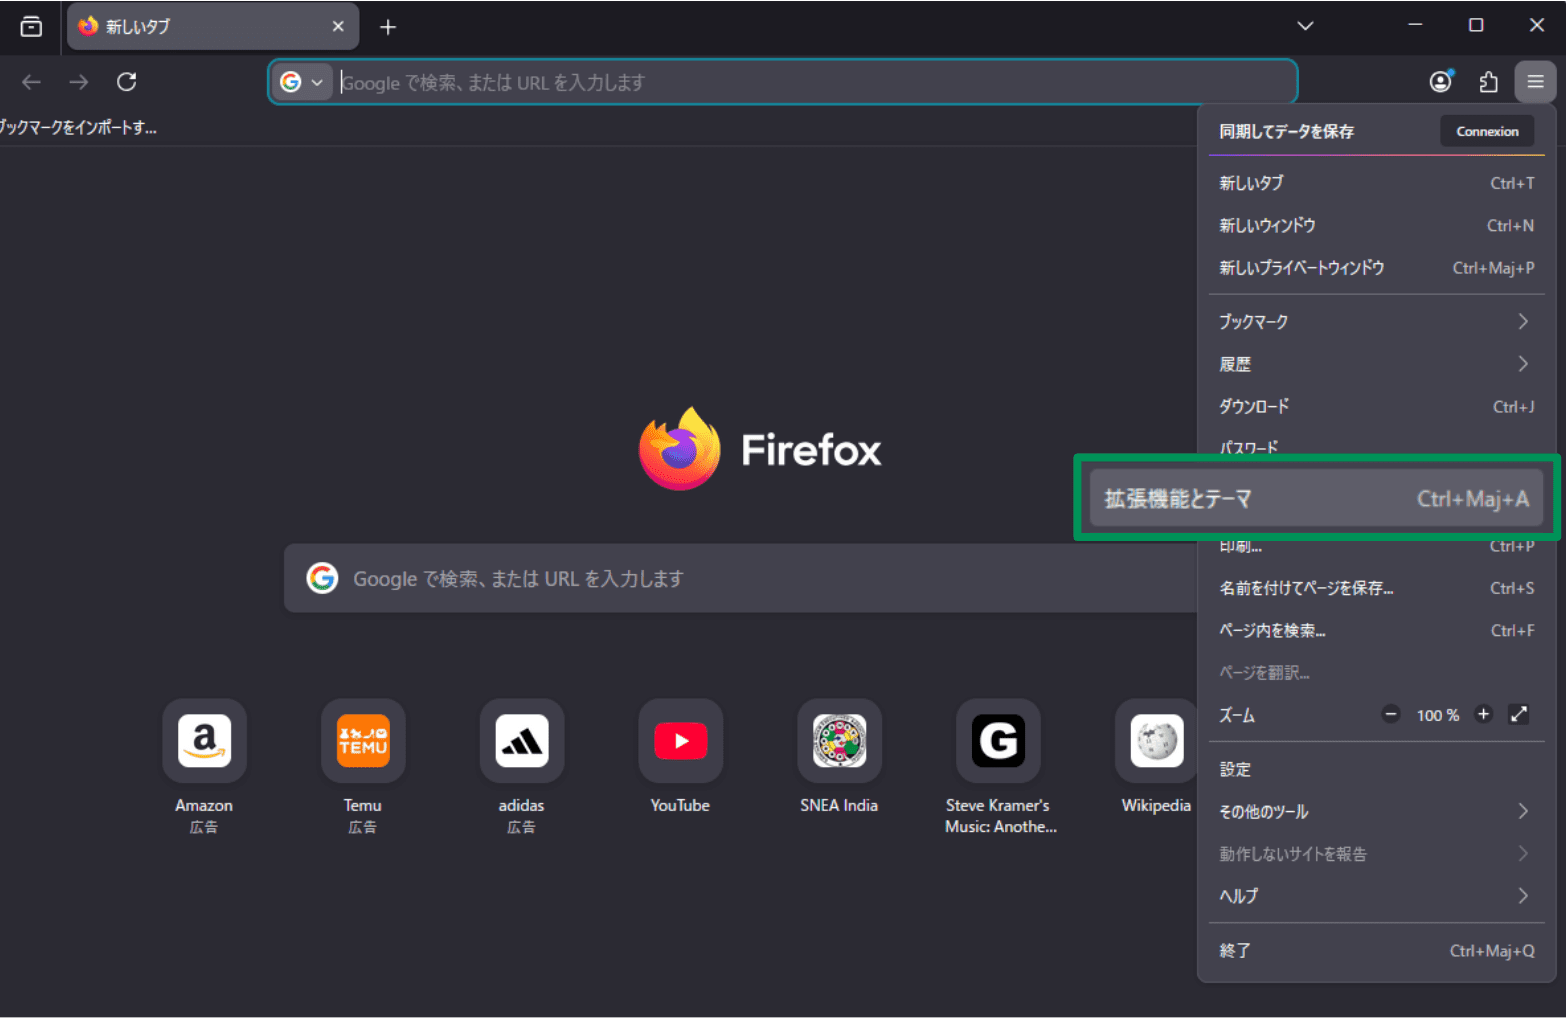Click the hamburger application menu icon
Viewport: 1566px width, 1018px height.
(1535, 81)
